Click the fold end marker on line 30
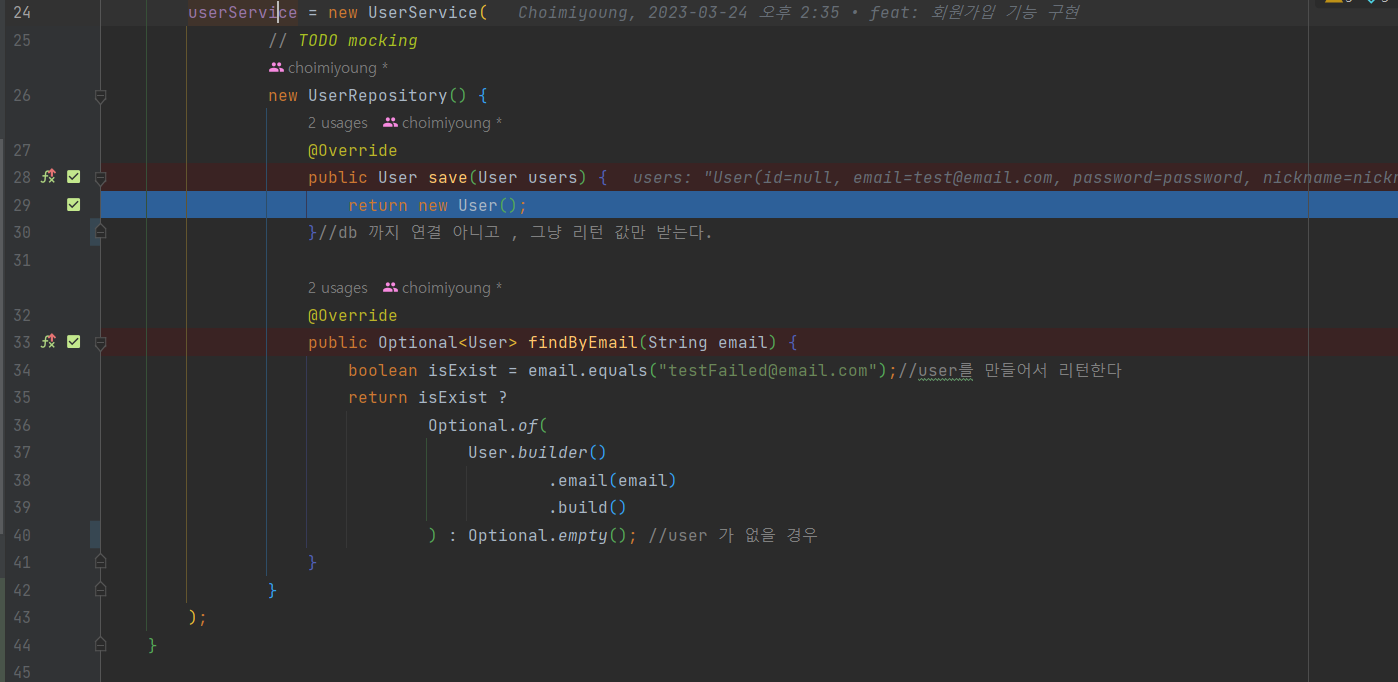 click(100, 231)
